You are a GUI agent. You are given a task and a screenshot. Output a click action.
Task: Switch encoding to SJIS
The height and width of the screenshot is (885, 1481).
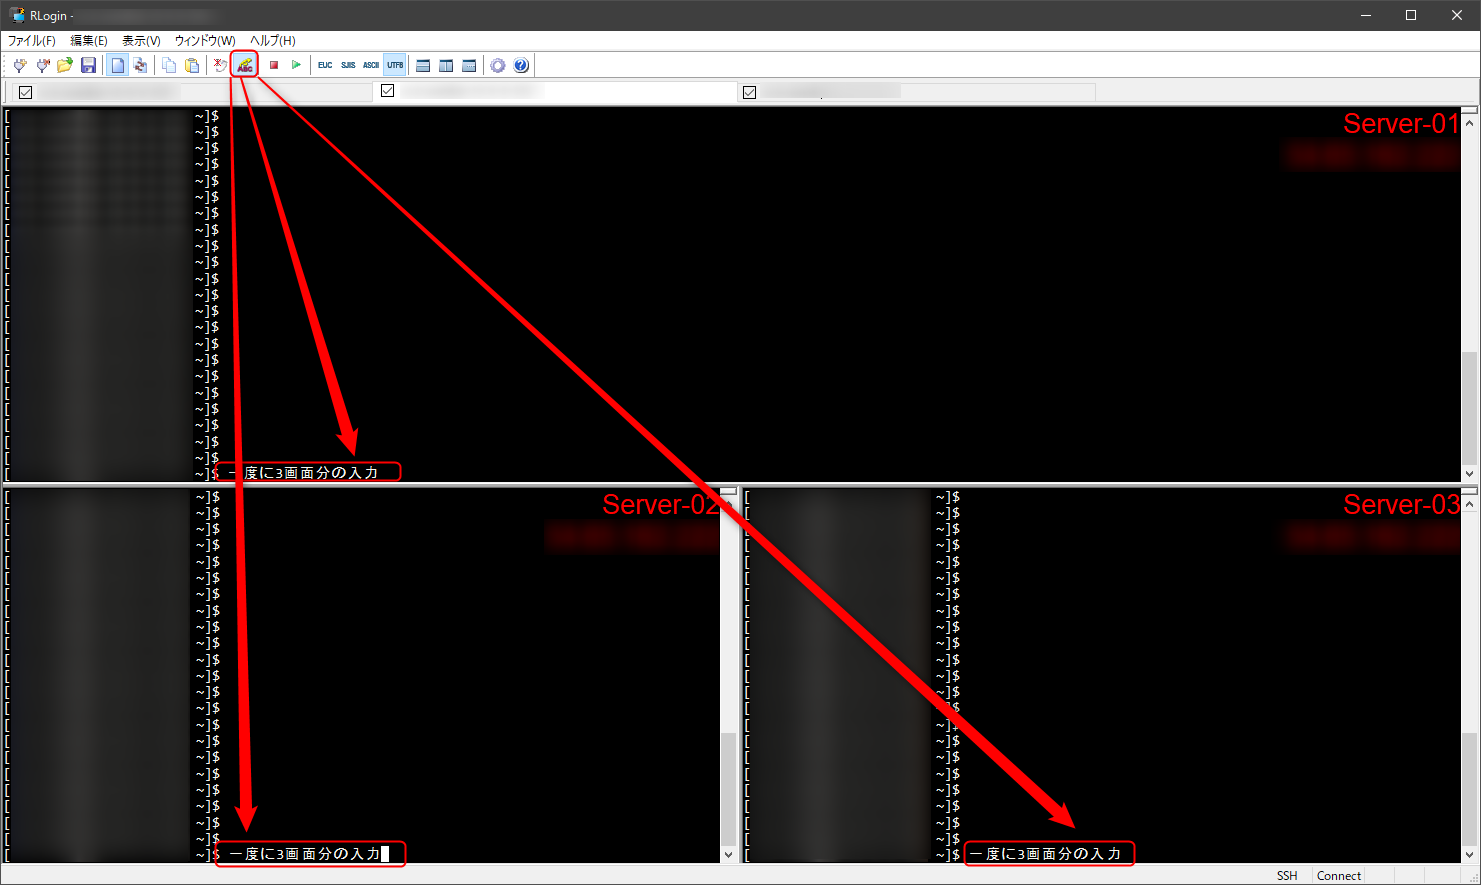click(348, 65)
